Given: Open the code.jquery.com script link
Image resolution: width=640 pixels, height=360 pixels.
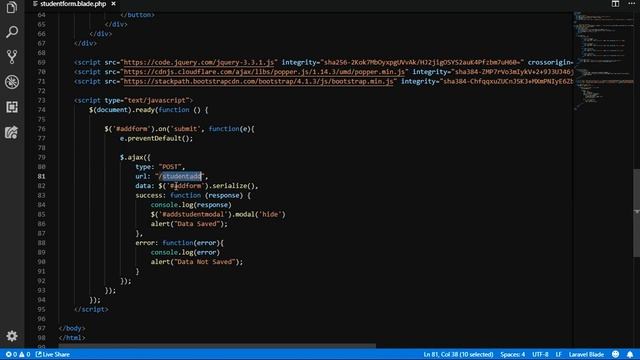Looking at the screenshot, I should (199, 62).
